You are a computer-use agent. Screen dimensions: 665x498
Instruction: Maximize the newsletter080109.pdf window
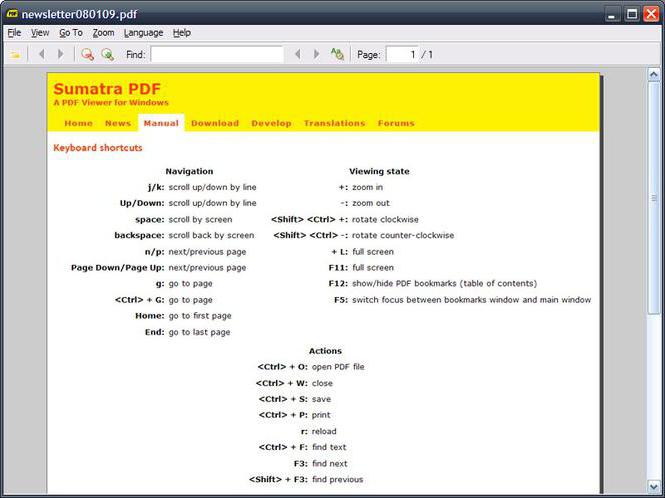click(632, 14)
